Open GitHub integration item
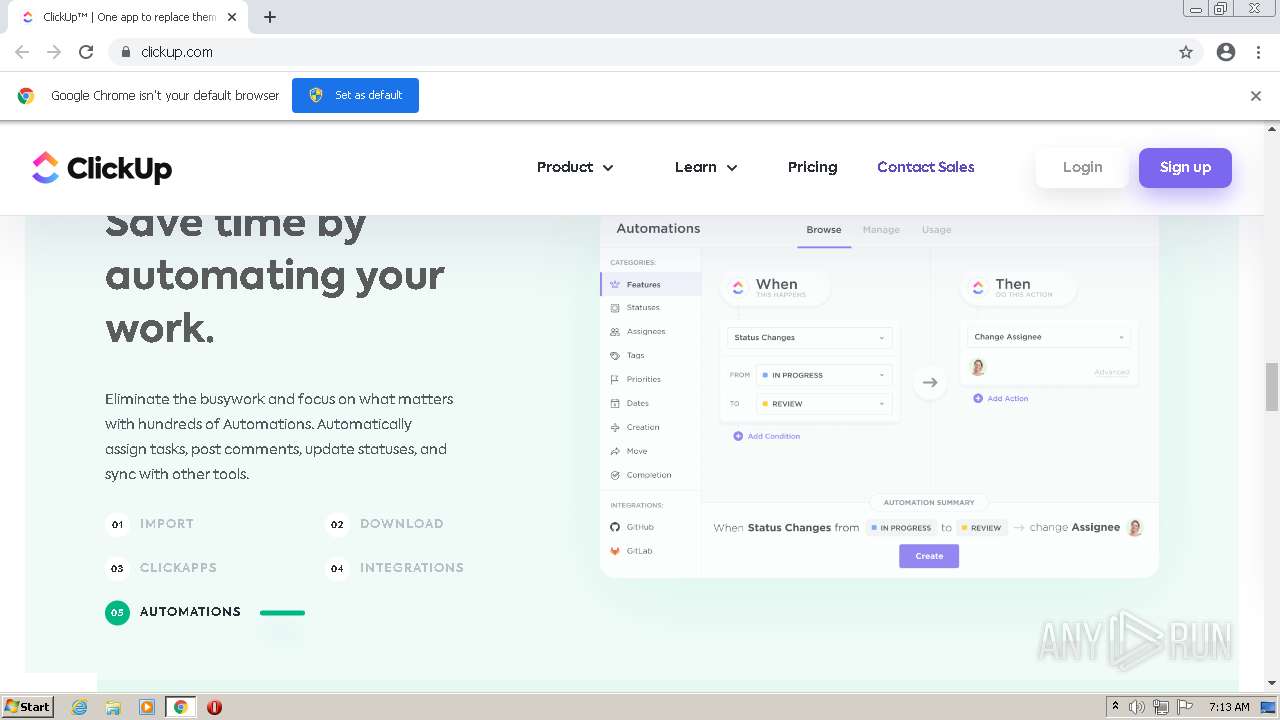This screenshot has height=720, width=1280. point(632,527)
